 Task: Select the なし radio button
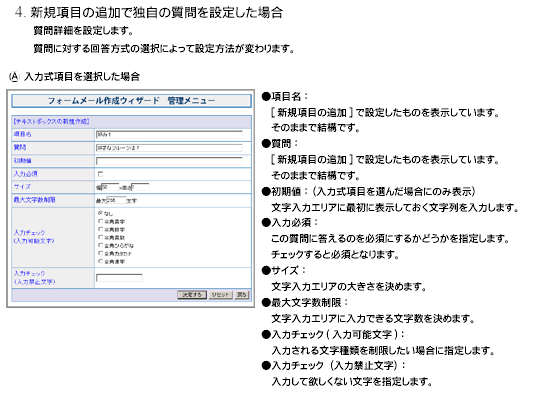(100, 213)
